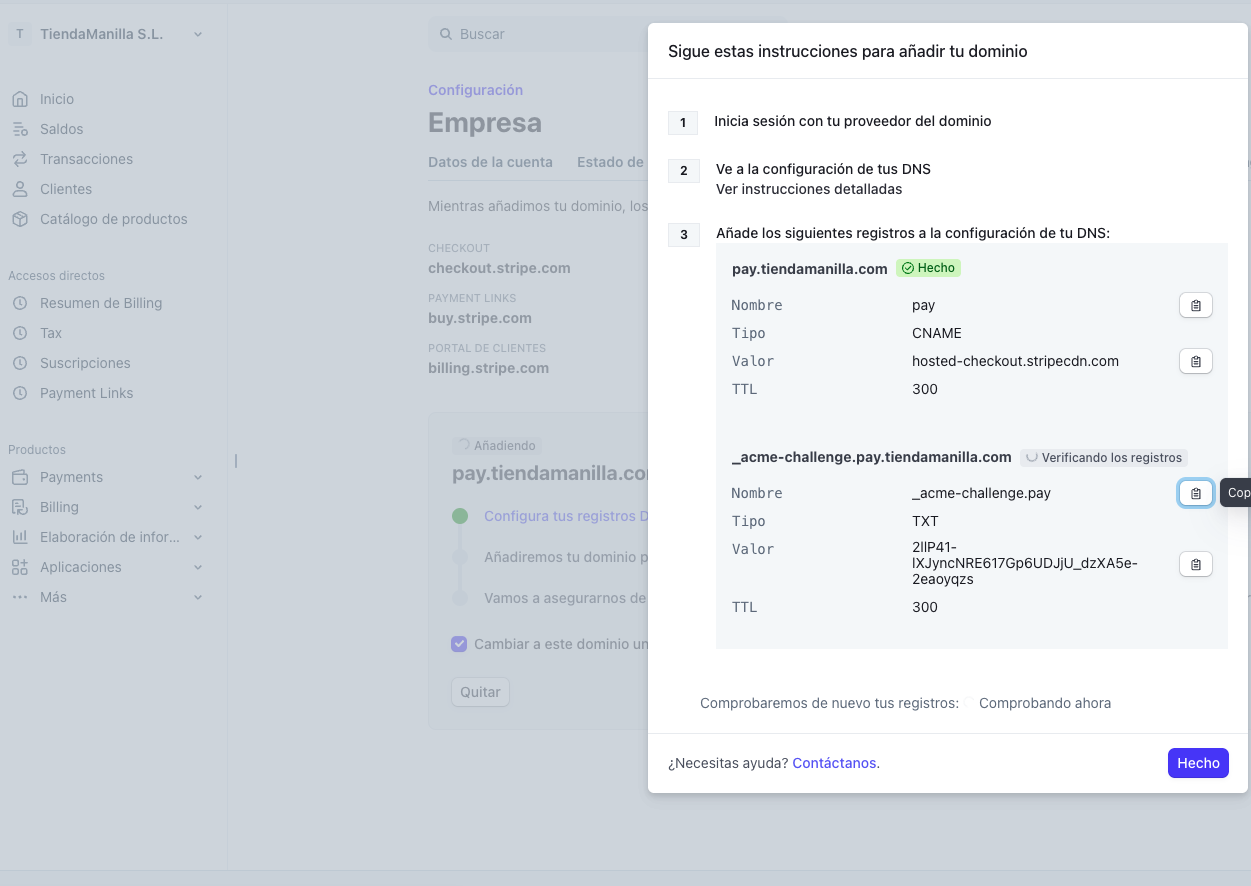Screen dimensions: 1251x886
Task: Expand the Payments section chevron
Action: pos(198,477)
